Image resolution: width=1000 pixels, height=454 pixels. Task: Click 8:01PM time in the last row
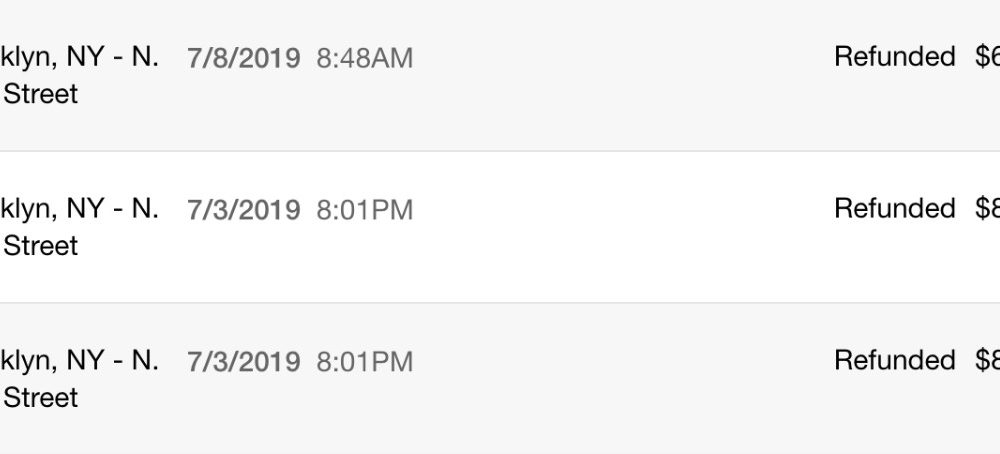point(365,362)
